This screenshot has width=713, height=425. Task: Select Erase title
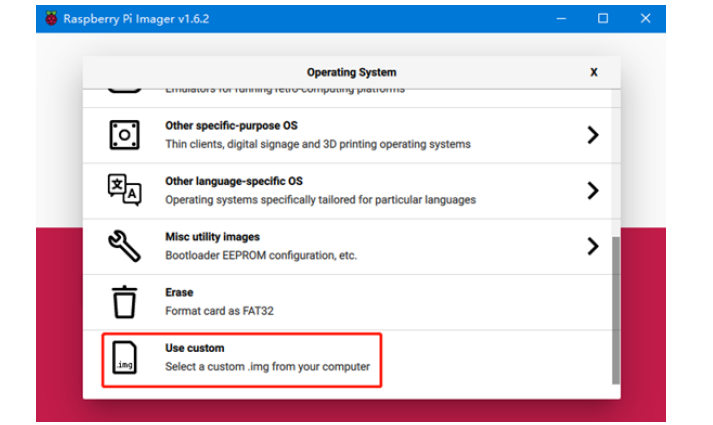[179, 292]
